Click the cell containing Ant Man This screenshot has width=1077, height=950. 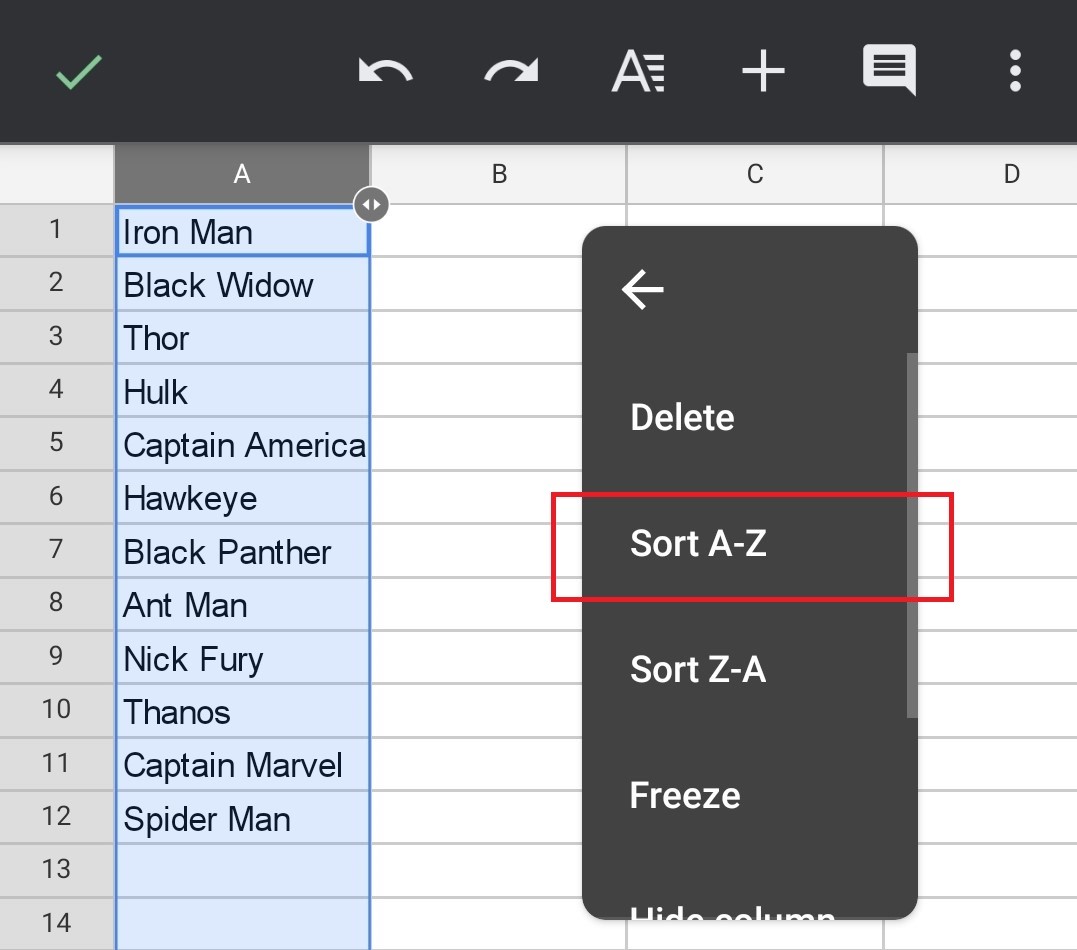[x=243, y=604]
